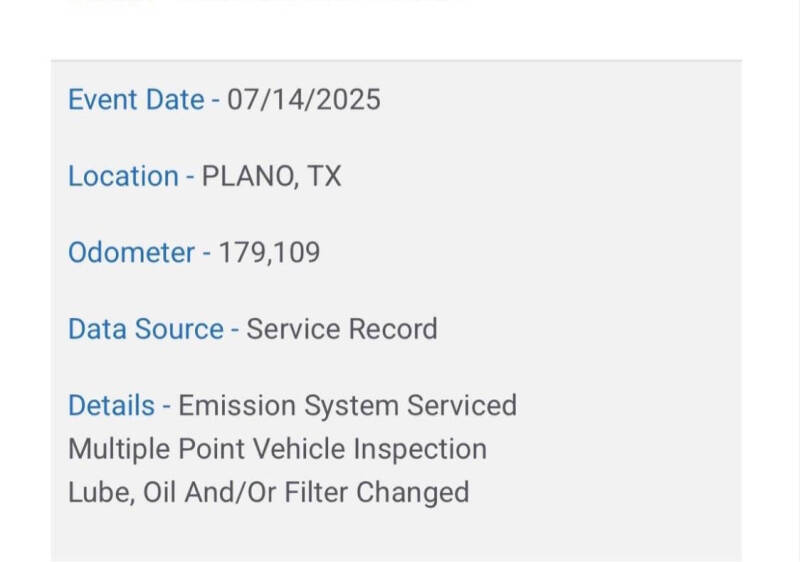
Task: Click the TX state abbreviation
Action: pyautogui.click(x=324, y=177)
